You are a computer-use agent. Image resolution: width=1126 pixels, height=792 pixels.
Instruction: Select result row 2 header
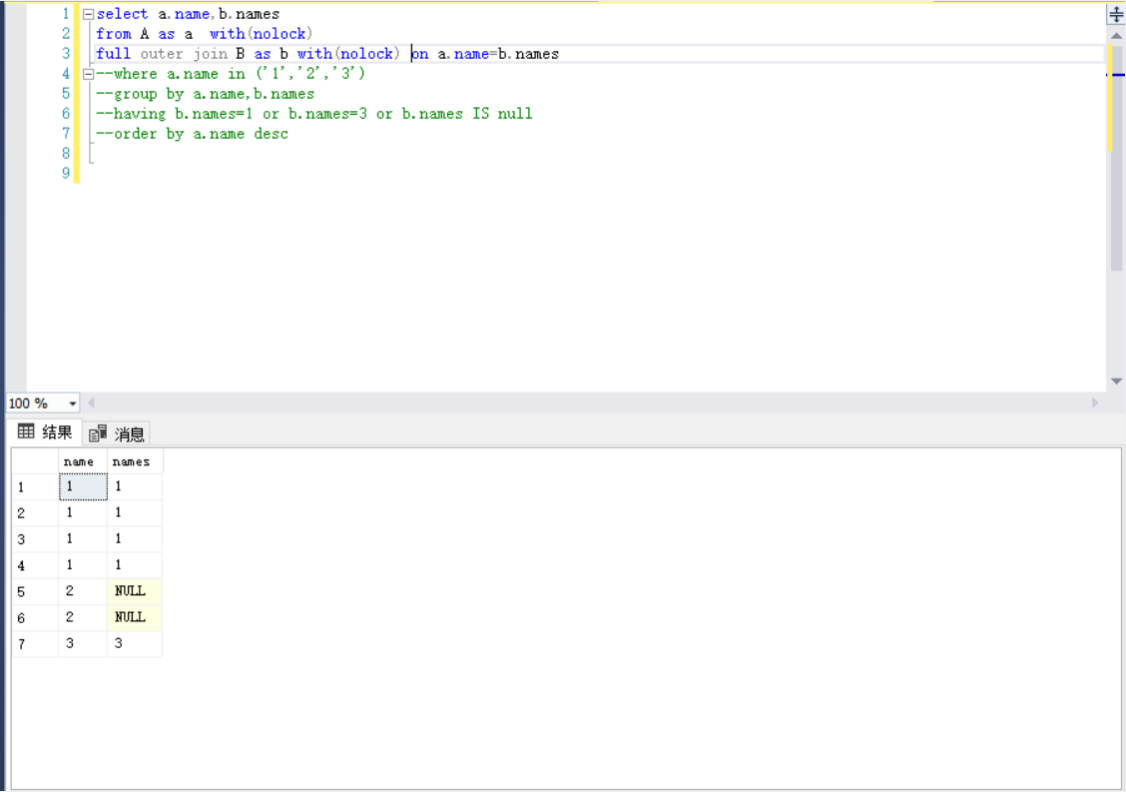pos(35,513)
